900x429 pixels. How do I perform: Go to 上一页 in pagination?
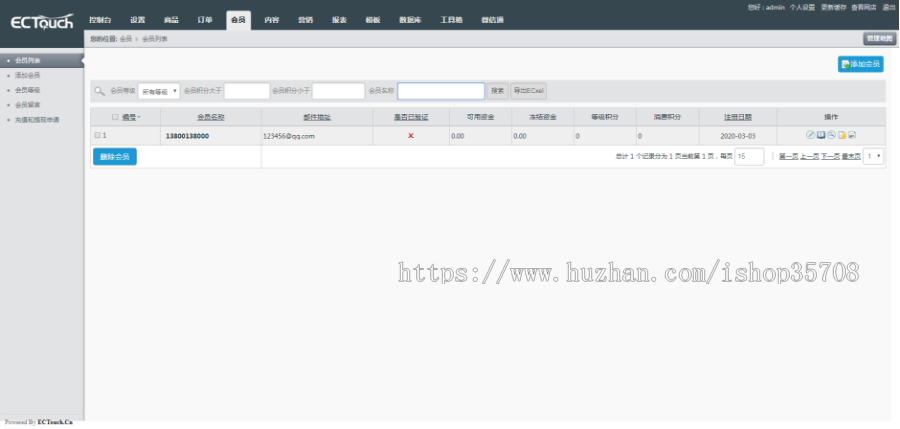pyautogui.click(x=809, y=156)
